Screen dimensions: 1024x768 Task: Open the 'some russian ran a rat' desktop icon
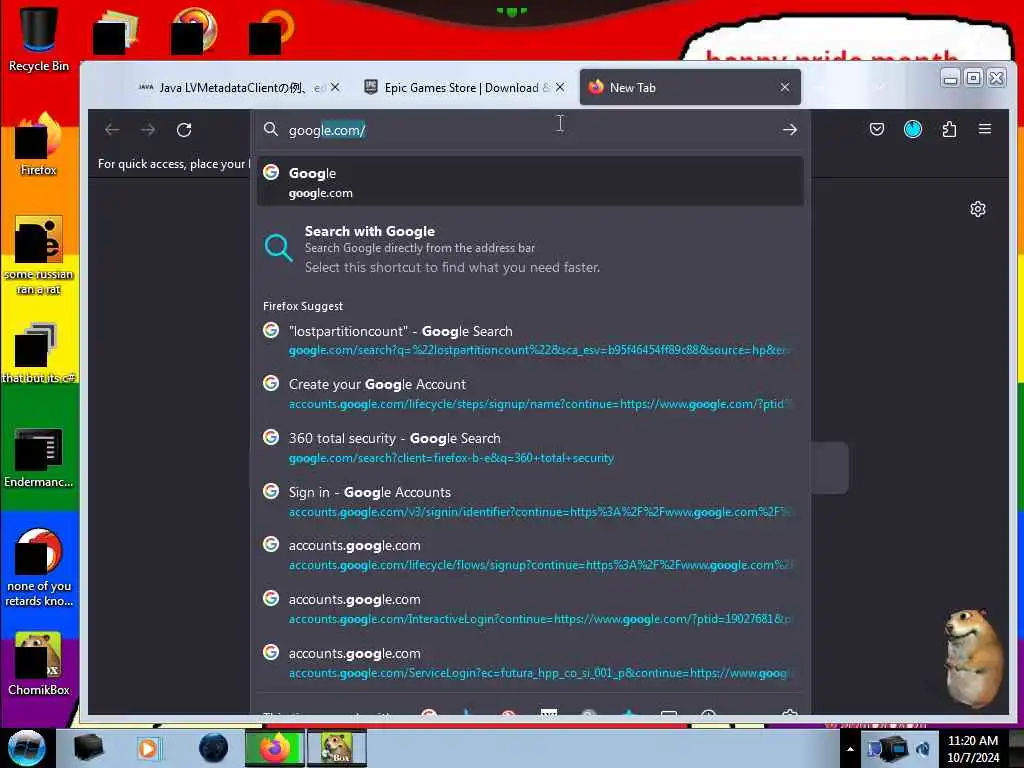tap(39, 255)
